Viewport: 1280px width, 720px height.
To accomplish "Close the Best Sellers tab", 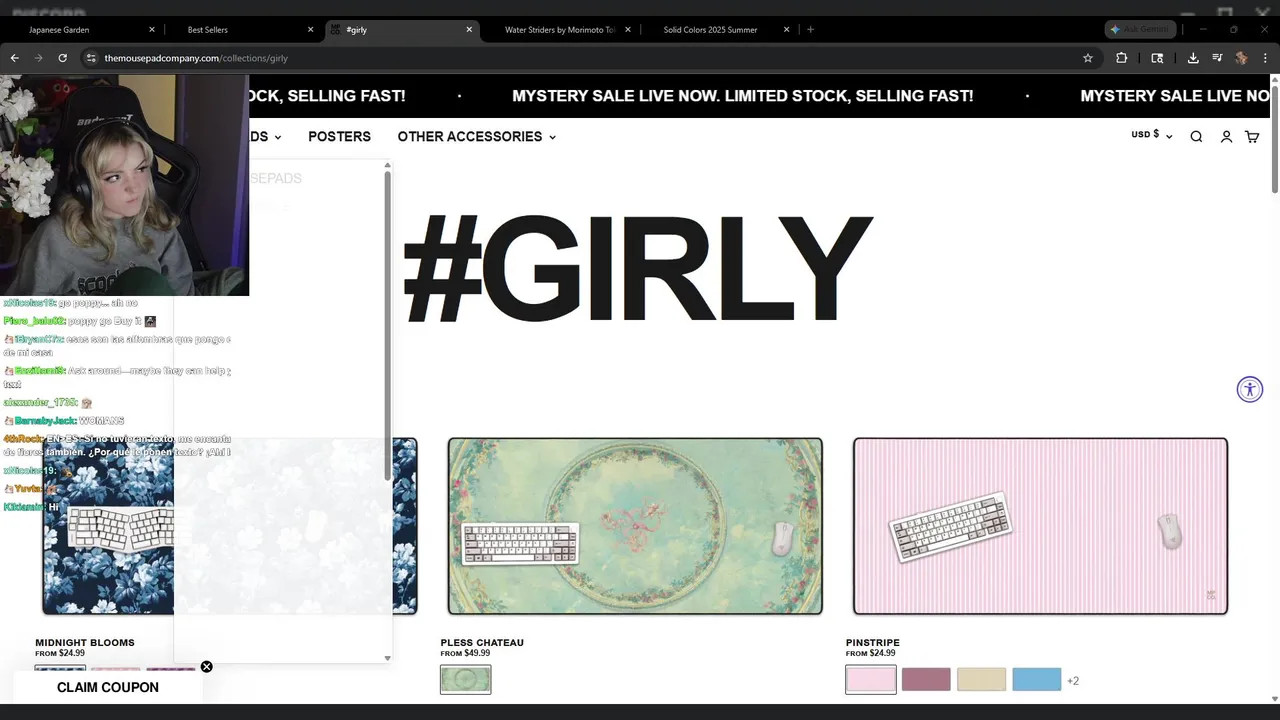I will [x=311, y=30].
